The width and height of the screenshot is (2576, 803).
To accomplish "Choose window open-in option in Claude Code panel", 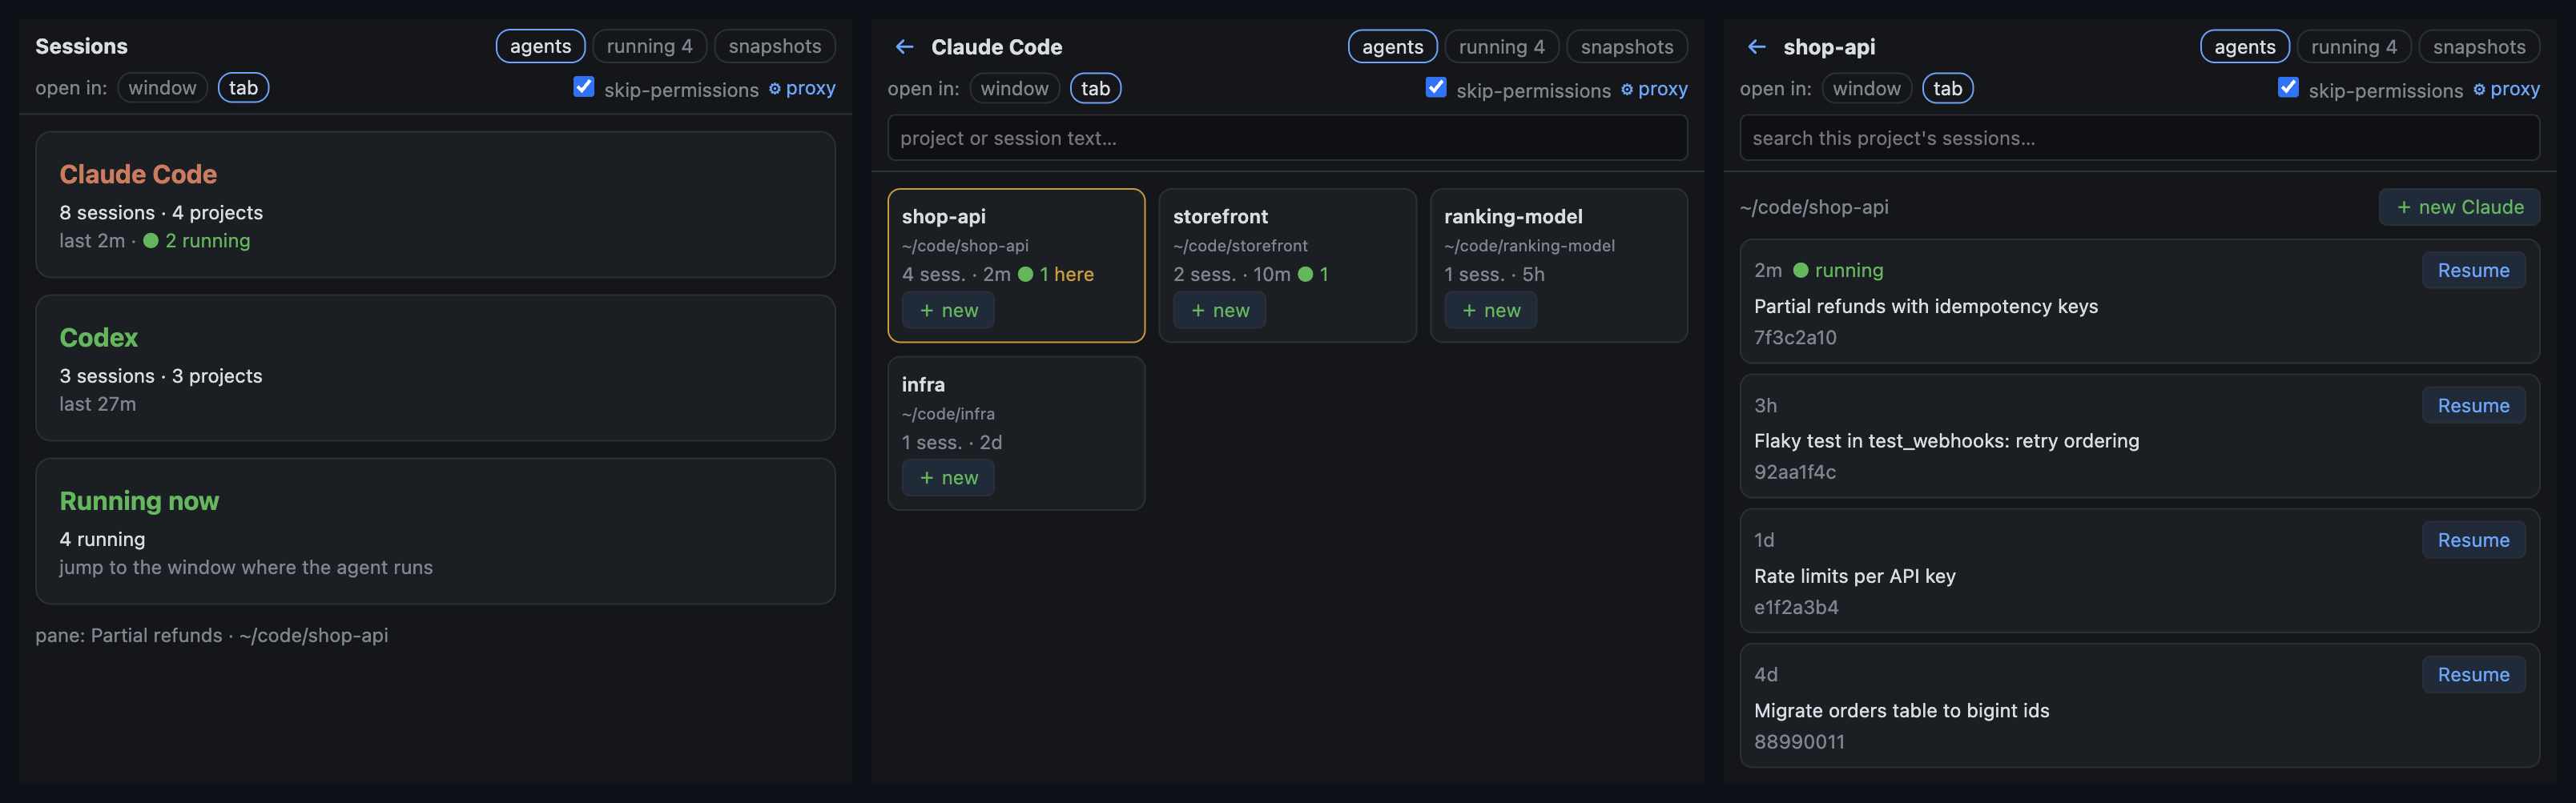I will 1014,89.
